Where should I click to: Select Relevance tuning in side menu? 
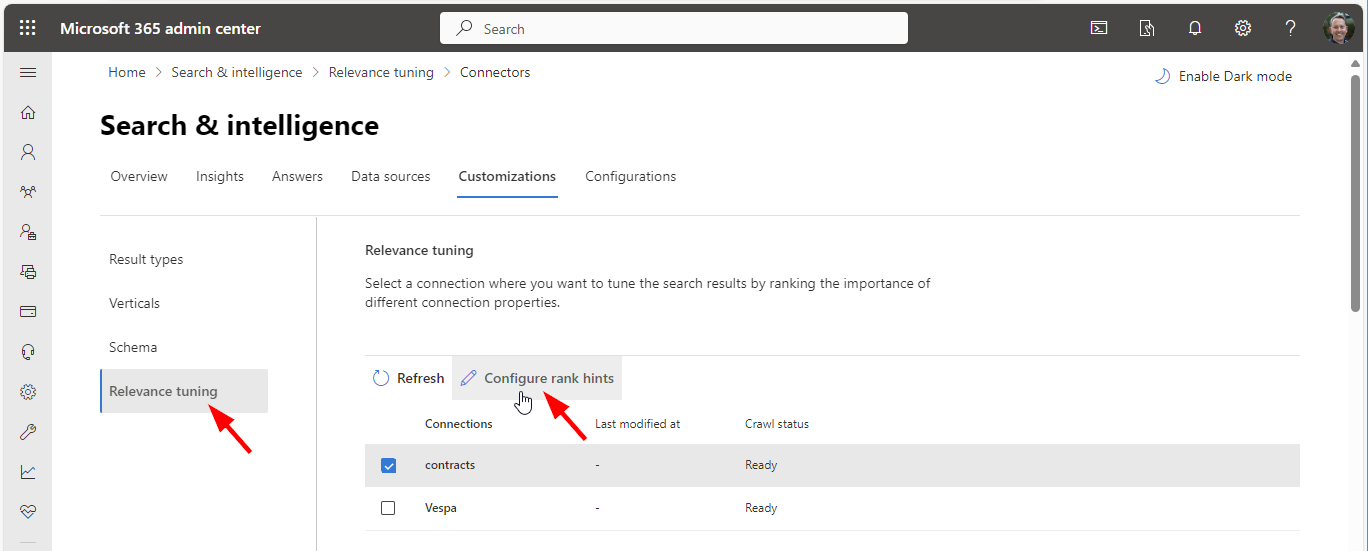pyautogui.click(x=184, y=391)
